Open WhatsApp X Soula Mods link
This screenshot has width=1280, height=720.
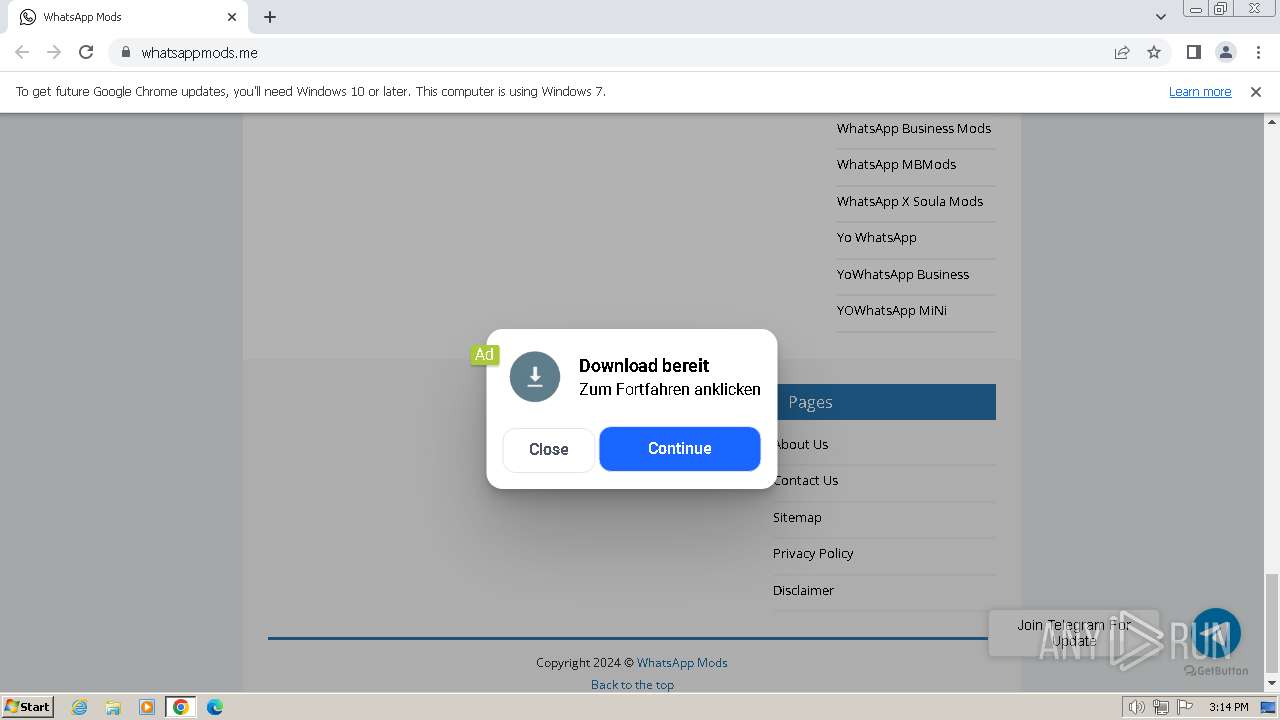(x=910, y=201)
